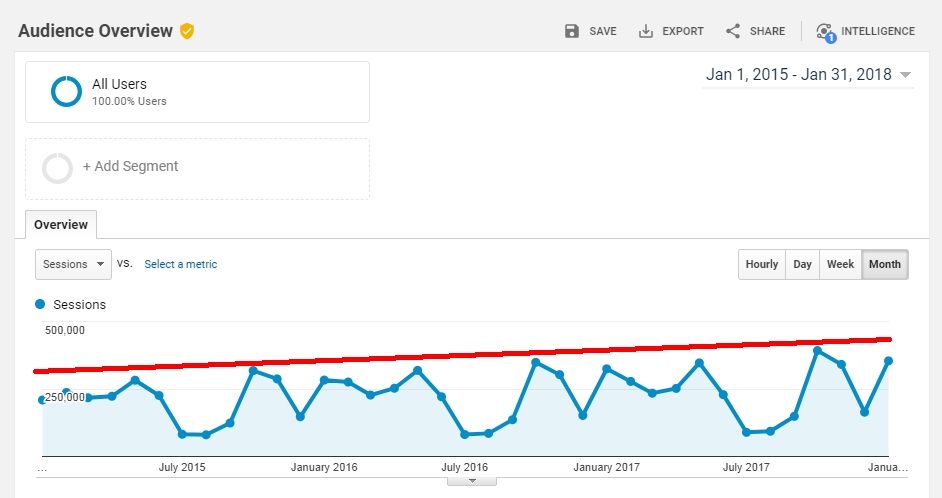
Task: Click the Export download icon
Action: 646,31
